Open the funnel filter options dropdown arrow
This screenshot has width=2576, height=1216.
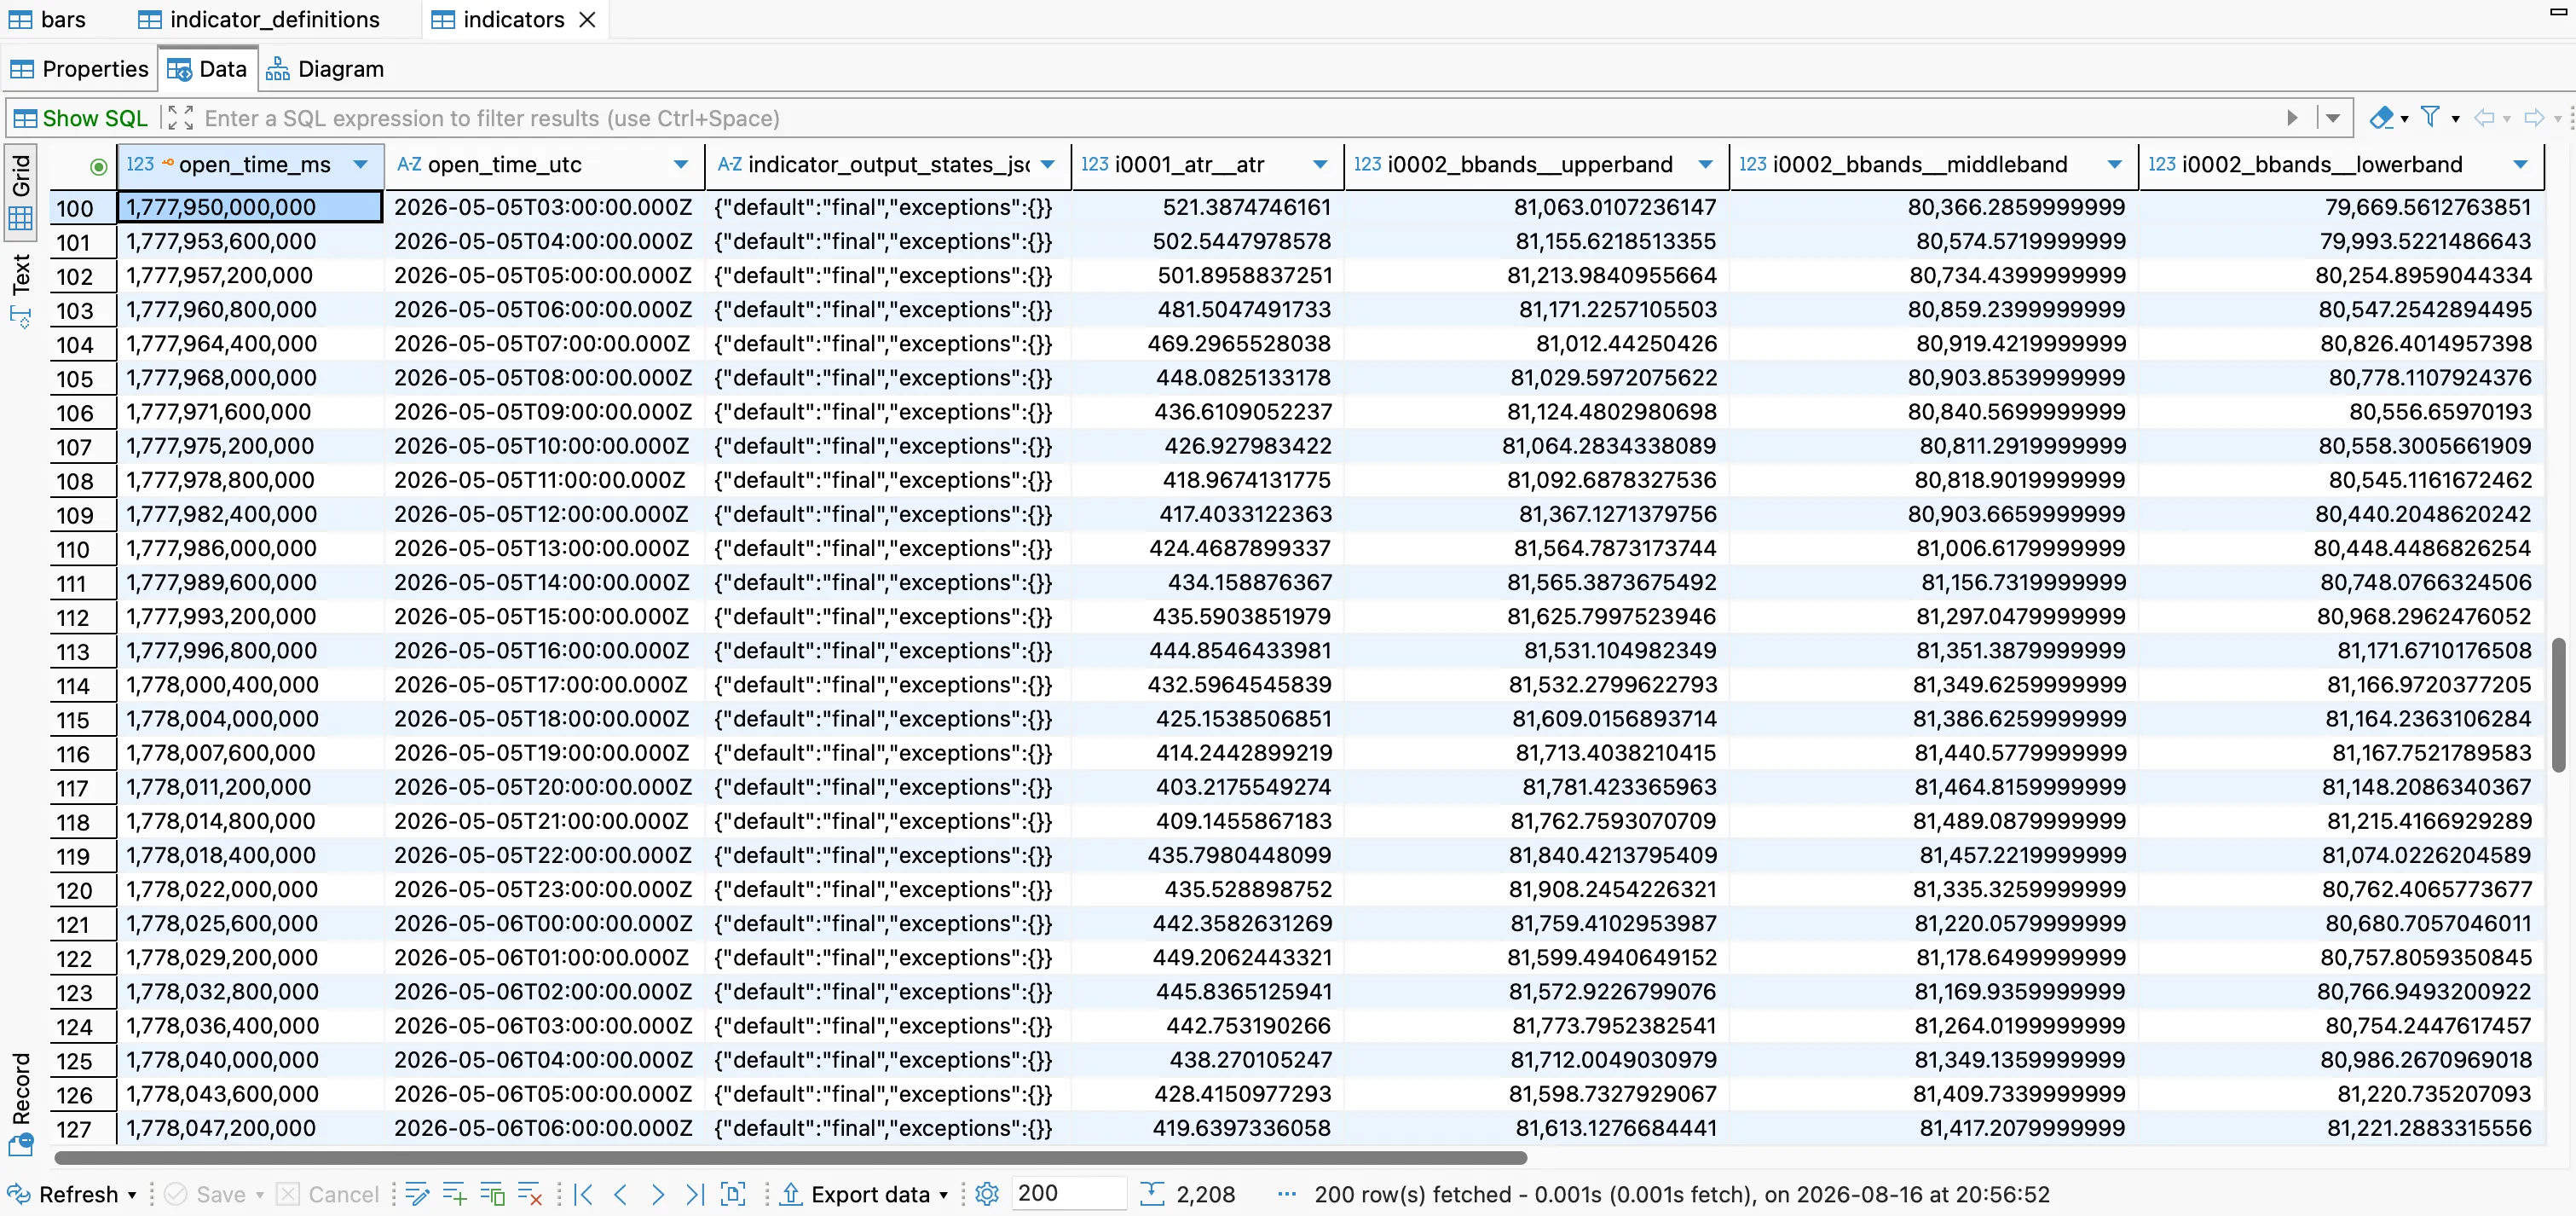2456,119
